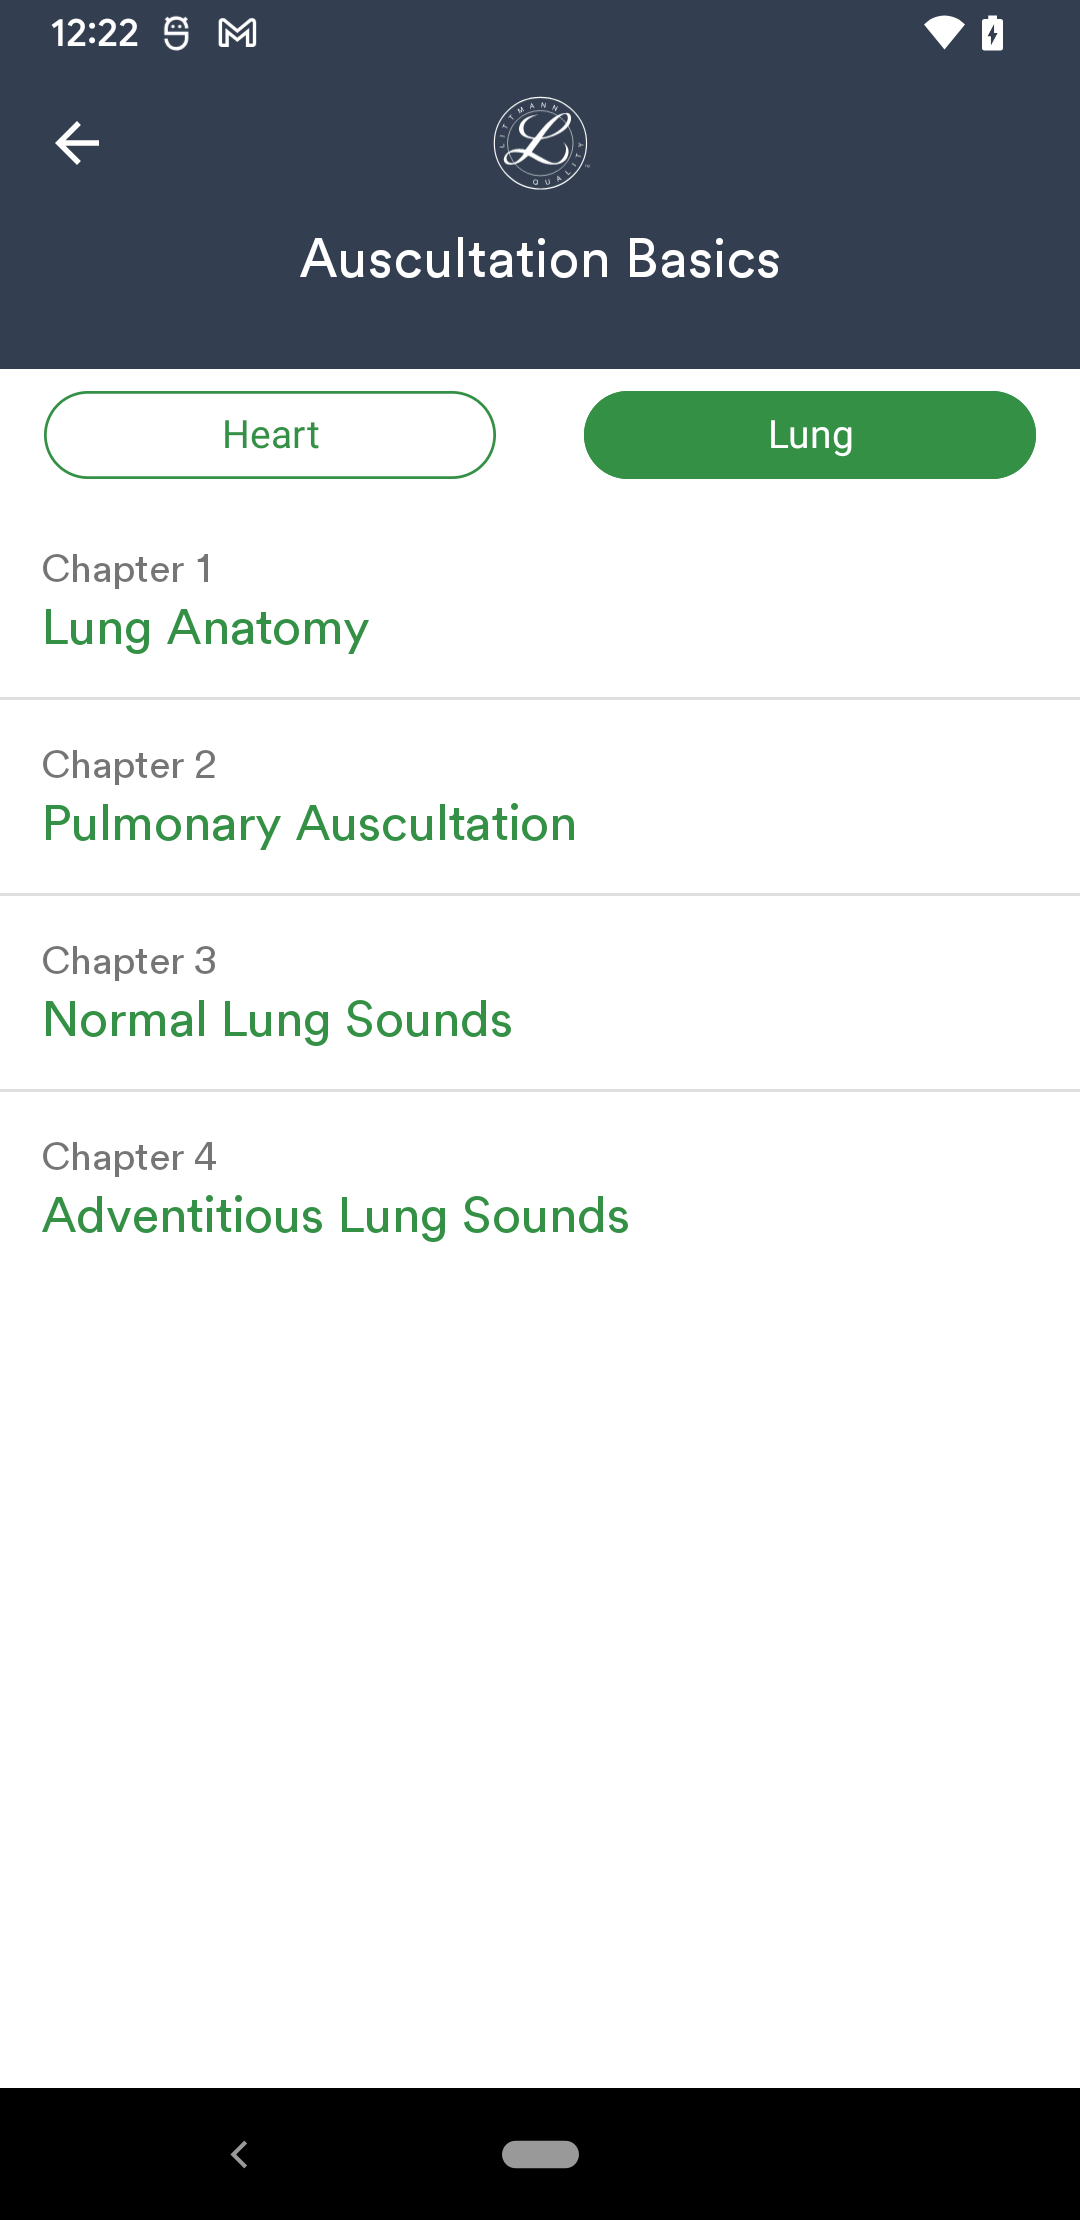This screenshot has width=1080, height=2220.
Task: Tap the Auscultation Basics title
Action: [x=540, y=259]
